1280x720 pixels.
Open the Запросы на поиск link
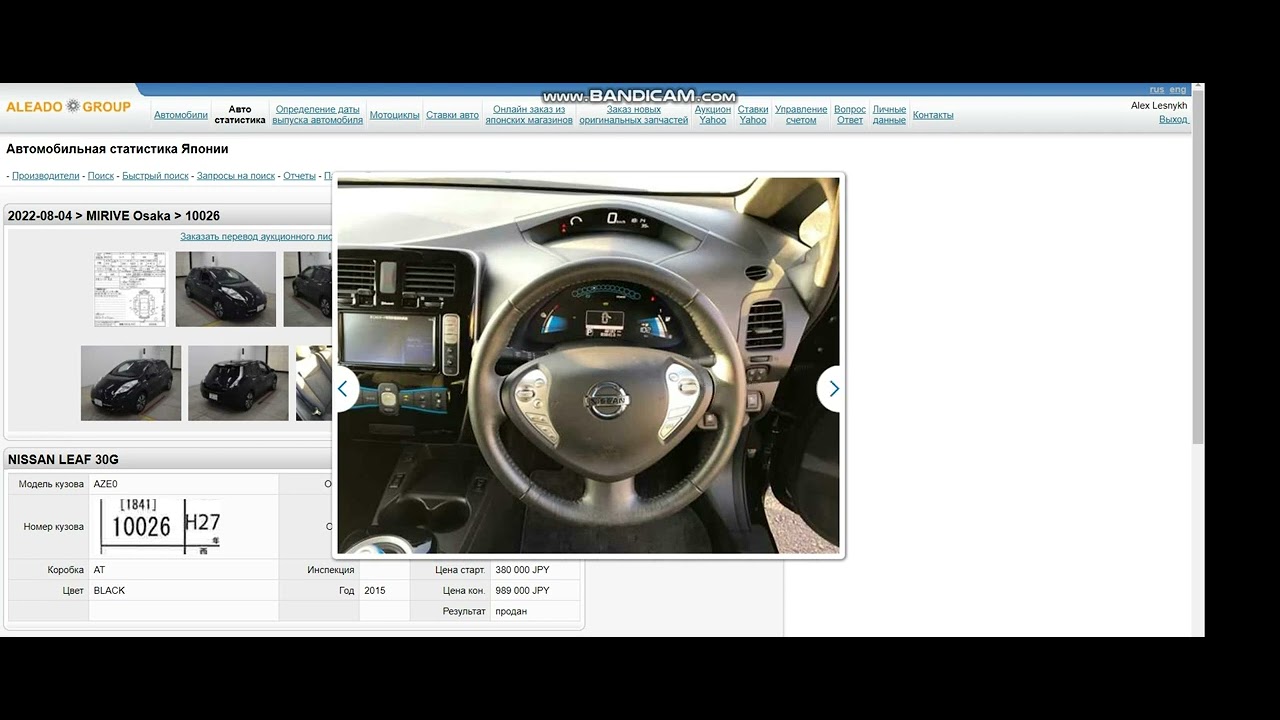pyautogui.click(x=236, y=176)
